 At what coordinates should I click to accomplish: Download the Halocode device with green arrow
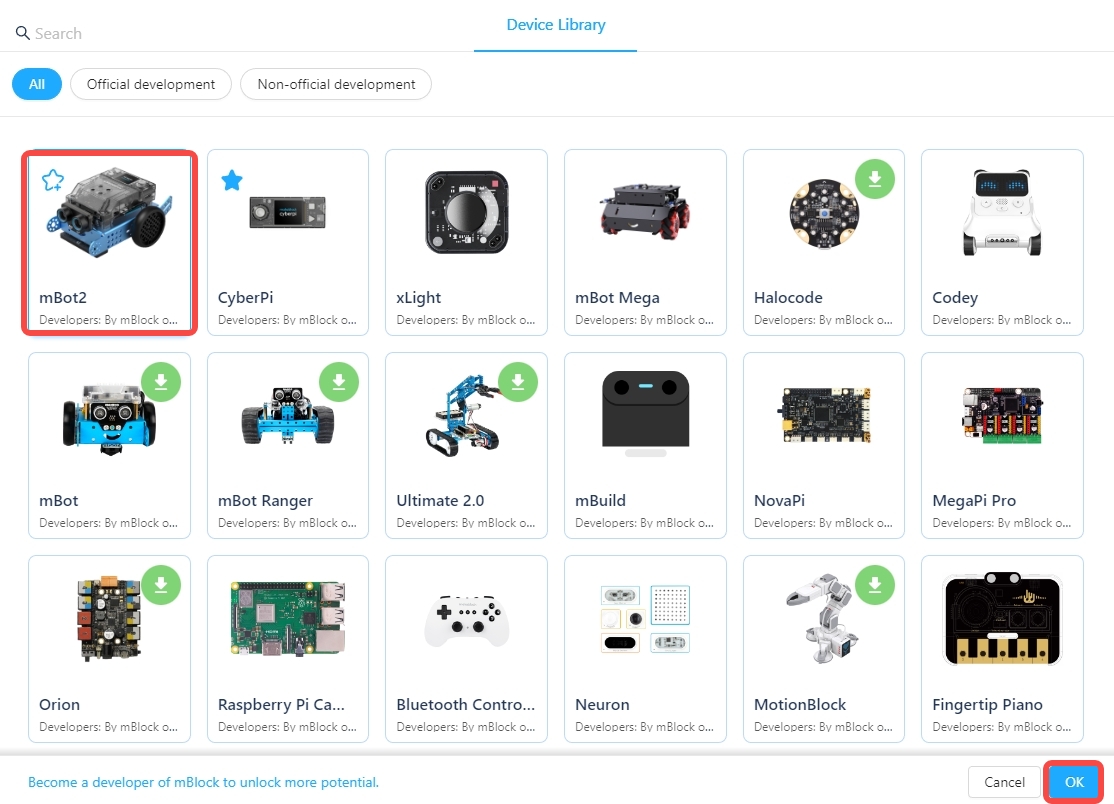[875, 179]
